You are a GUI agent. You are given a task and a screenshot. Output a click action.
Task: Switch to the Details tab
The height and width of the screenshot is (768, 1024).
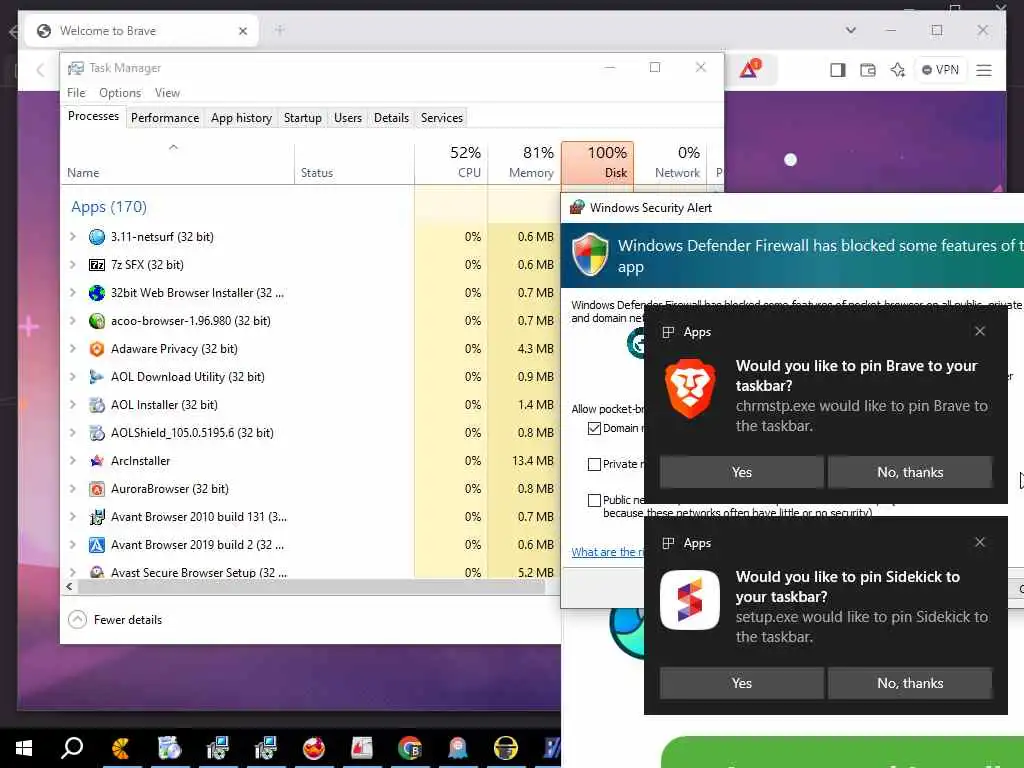coord(391,118)
